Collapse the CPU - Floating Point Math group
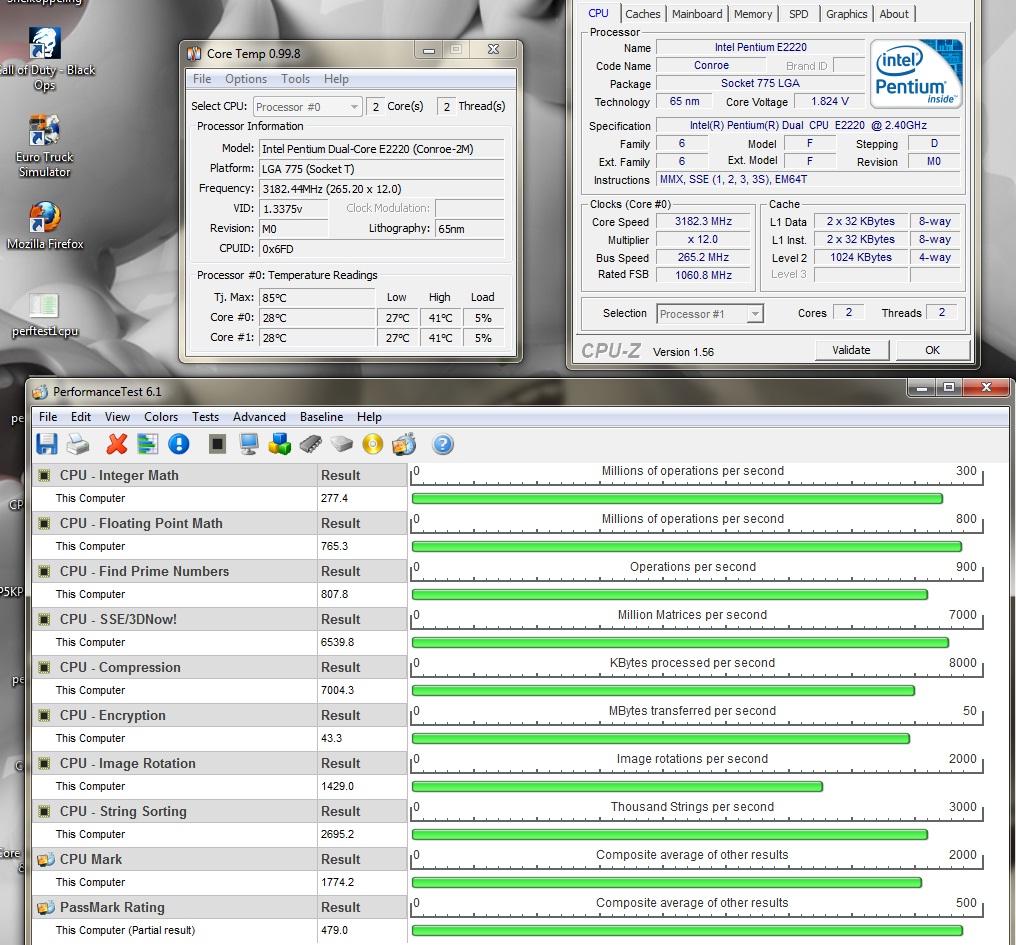The image size is (1016, 945). [44, 524]
